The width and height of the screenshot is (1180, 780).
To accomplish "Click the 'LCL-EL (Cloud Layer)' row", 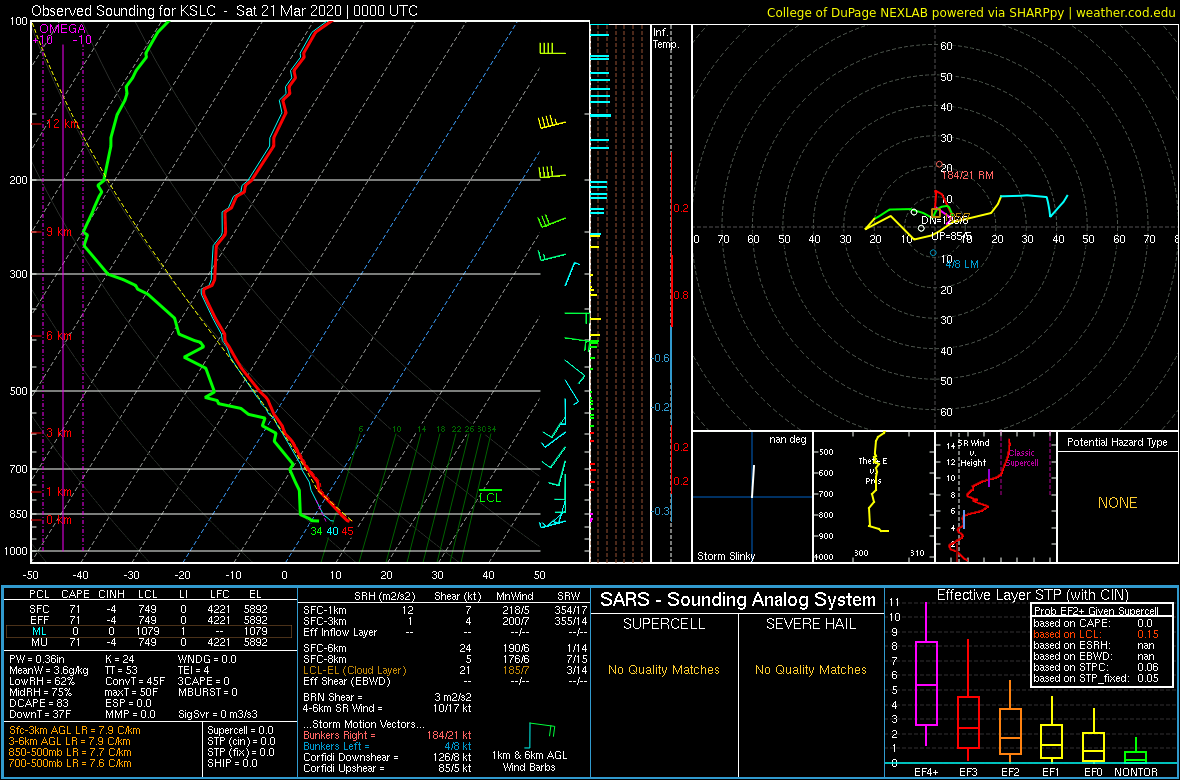I will click(444, 670).
